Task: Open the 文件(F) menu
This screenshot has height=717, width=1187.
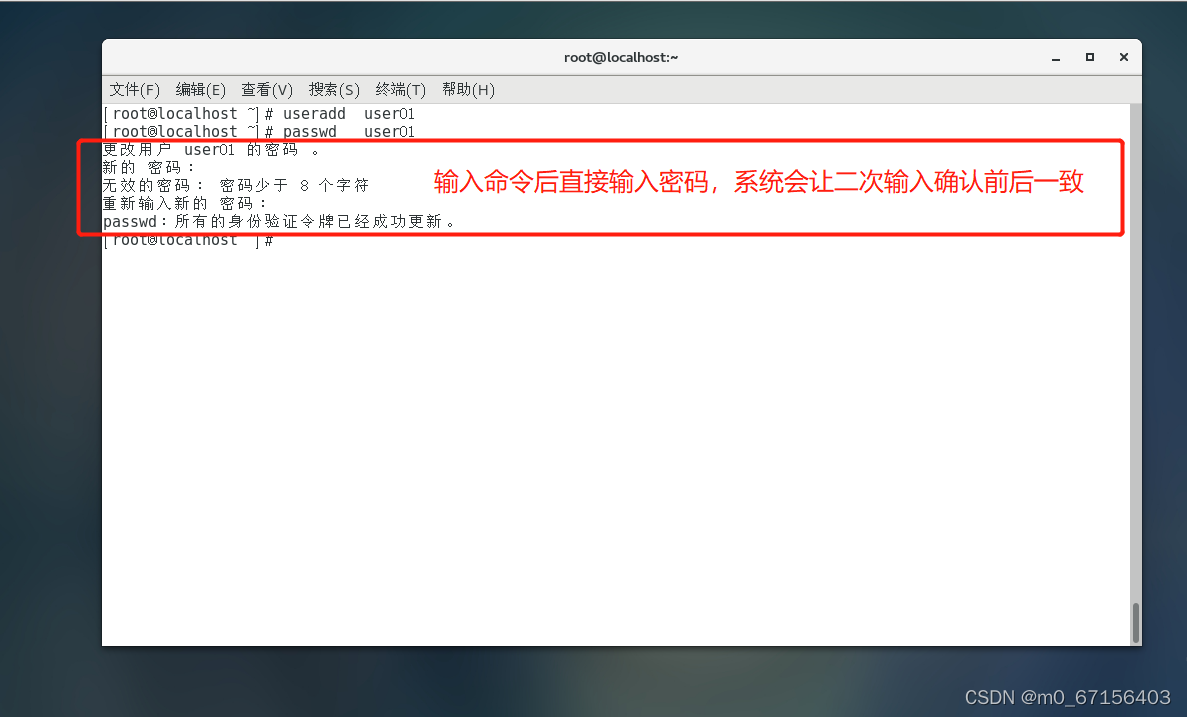Action: tap(135, 89)
